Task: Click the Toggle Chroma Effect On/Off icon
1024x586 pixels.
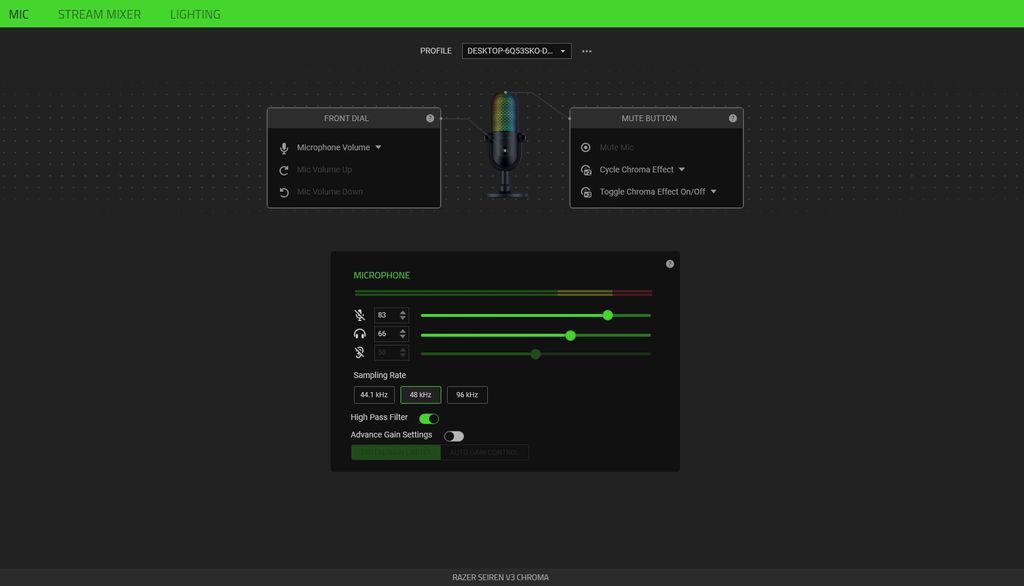Action: [x=586, y=191]
